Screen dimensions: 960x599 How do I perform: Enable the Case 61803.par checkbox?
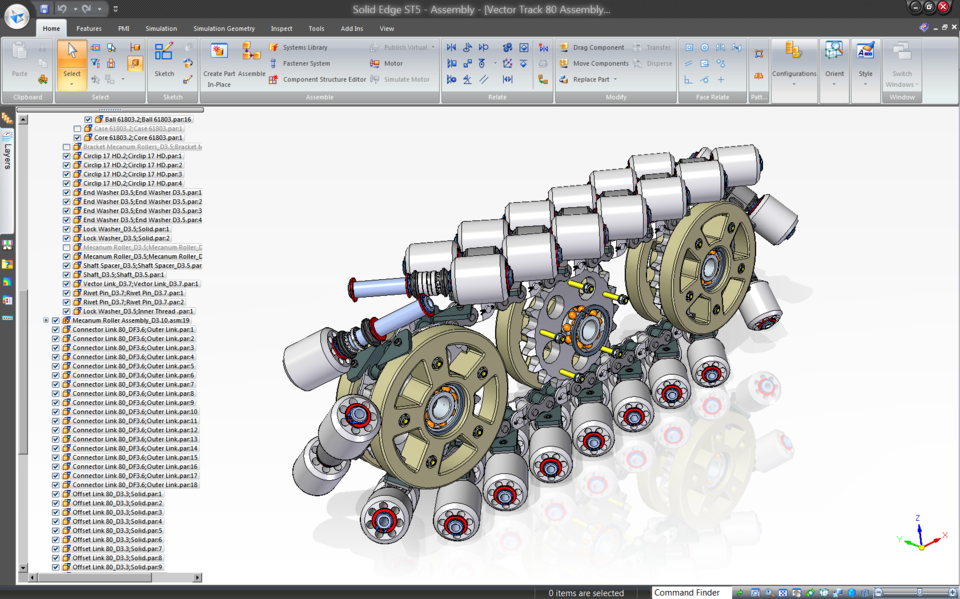76,128
